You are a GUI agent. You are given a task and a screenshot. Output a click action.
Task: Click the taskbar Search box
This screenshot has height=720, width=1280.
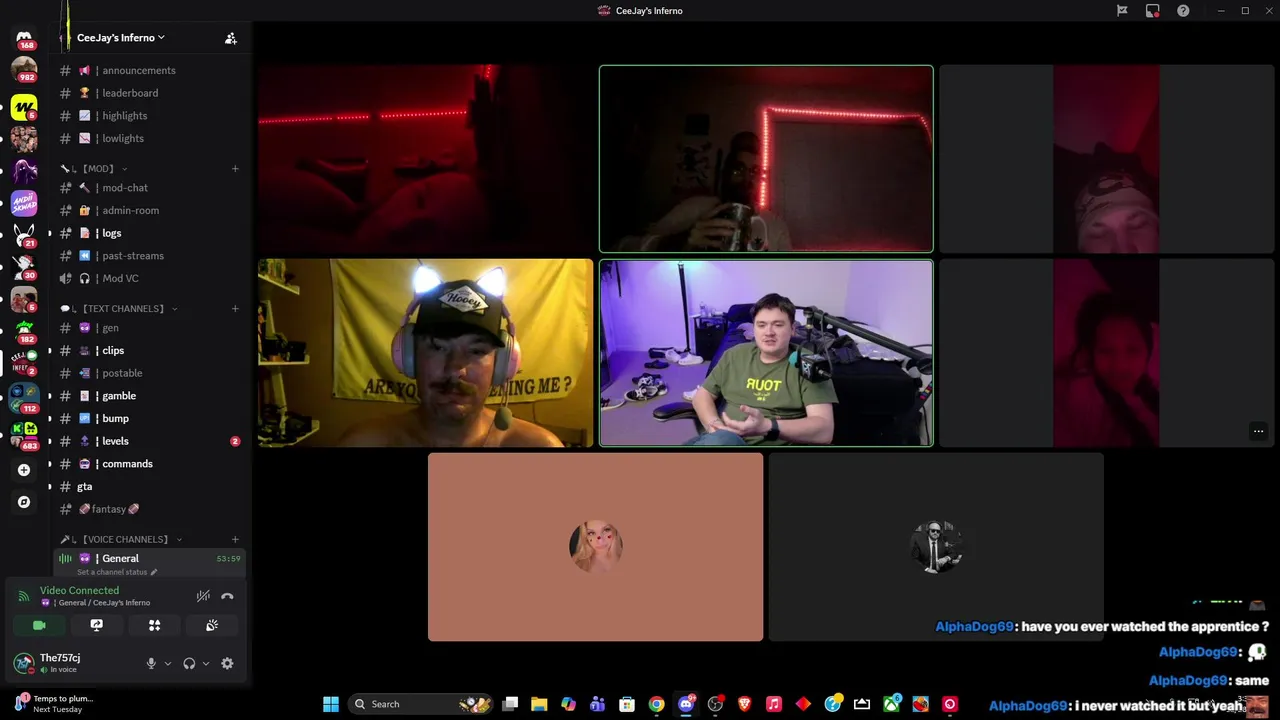421,704
